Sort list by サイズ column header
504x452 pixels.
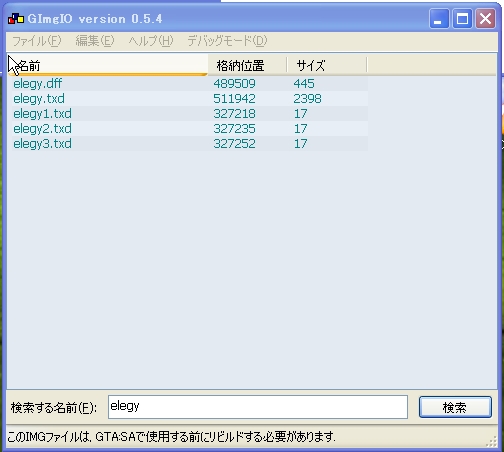point(327,65)
